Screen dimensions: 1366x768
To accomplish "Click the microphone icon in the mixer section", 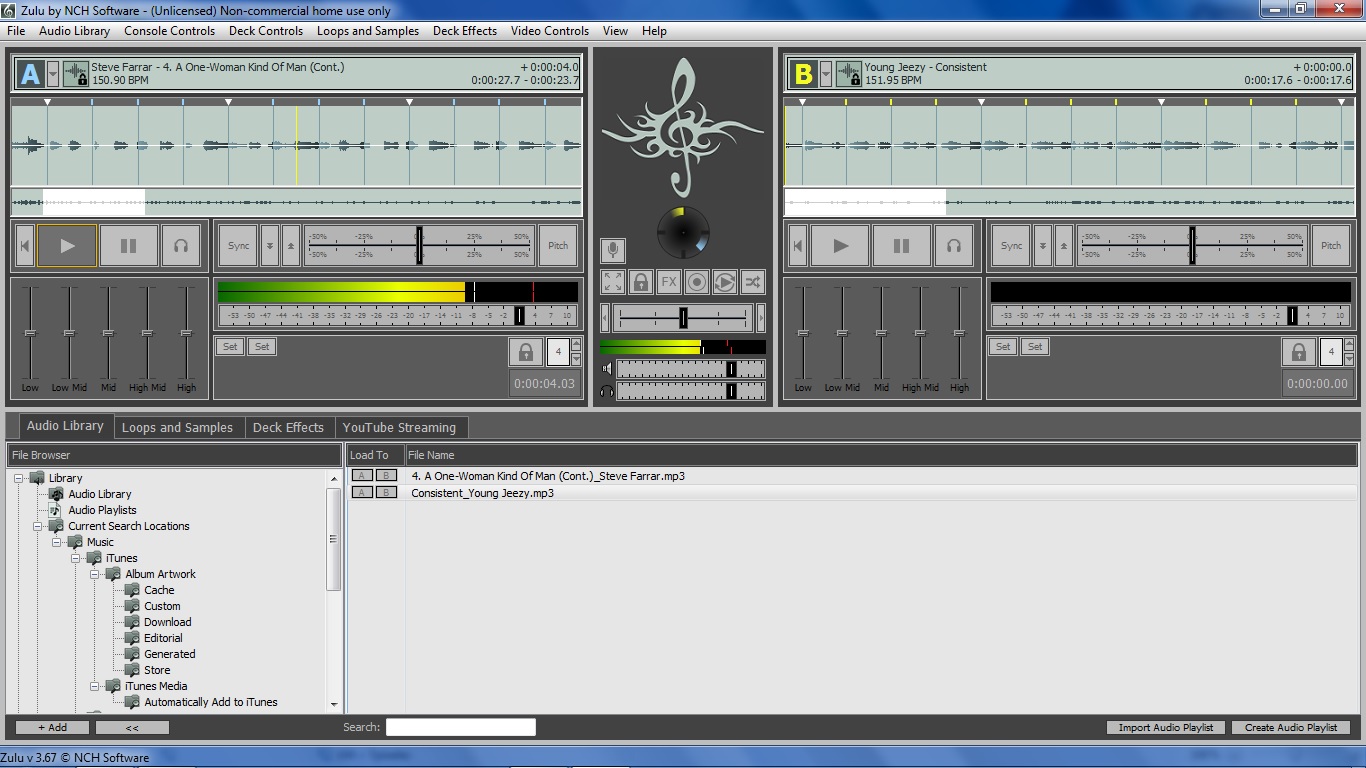I will (x=613, y=249).
